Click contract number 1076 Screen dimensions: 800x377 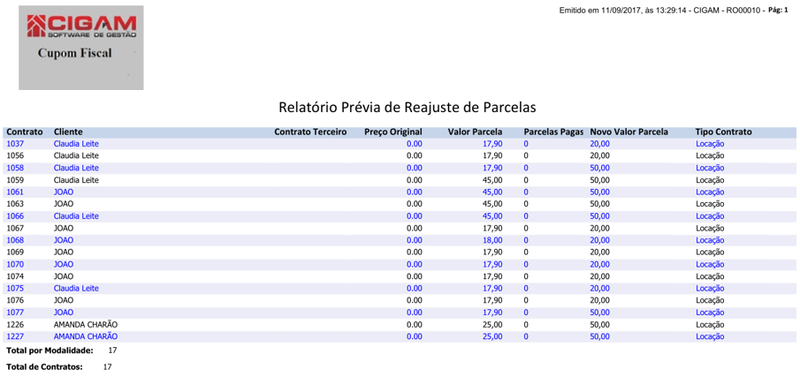click(15, 300)
